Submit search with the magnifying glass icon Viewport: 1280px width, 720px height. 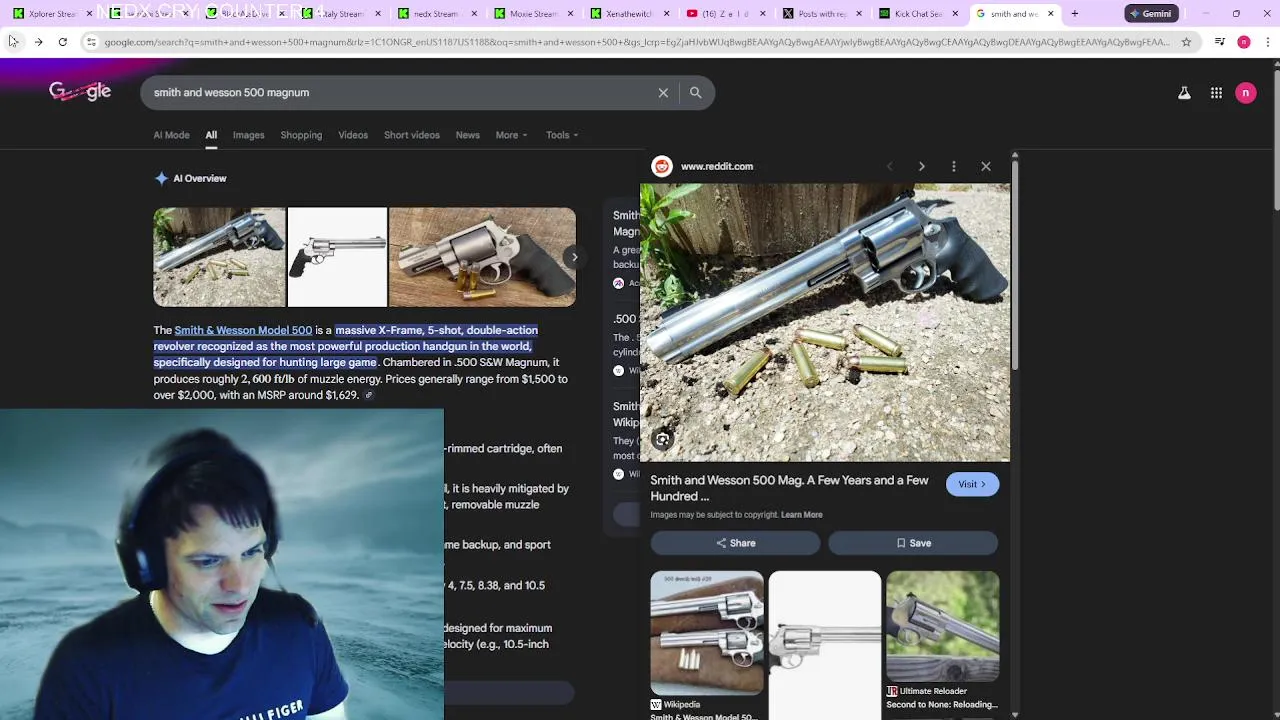[695, 92]
